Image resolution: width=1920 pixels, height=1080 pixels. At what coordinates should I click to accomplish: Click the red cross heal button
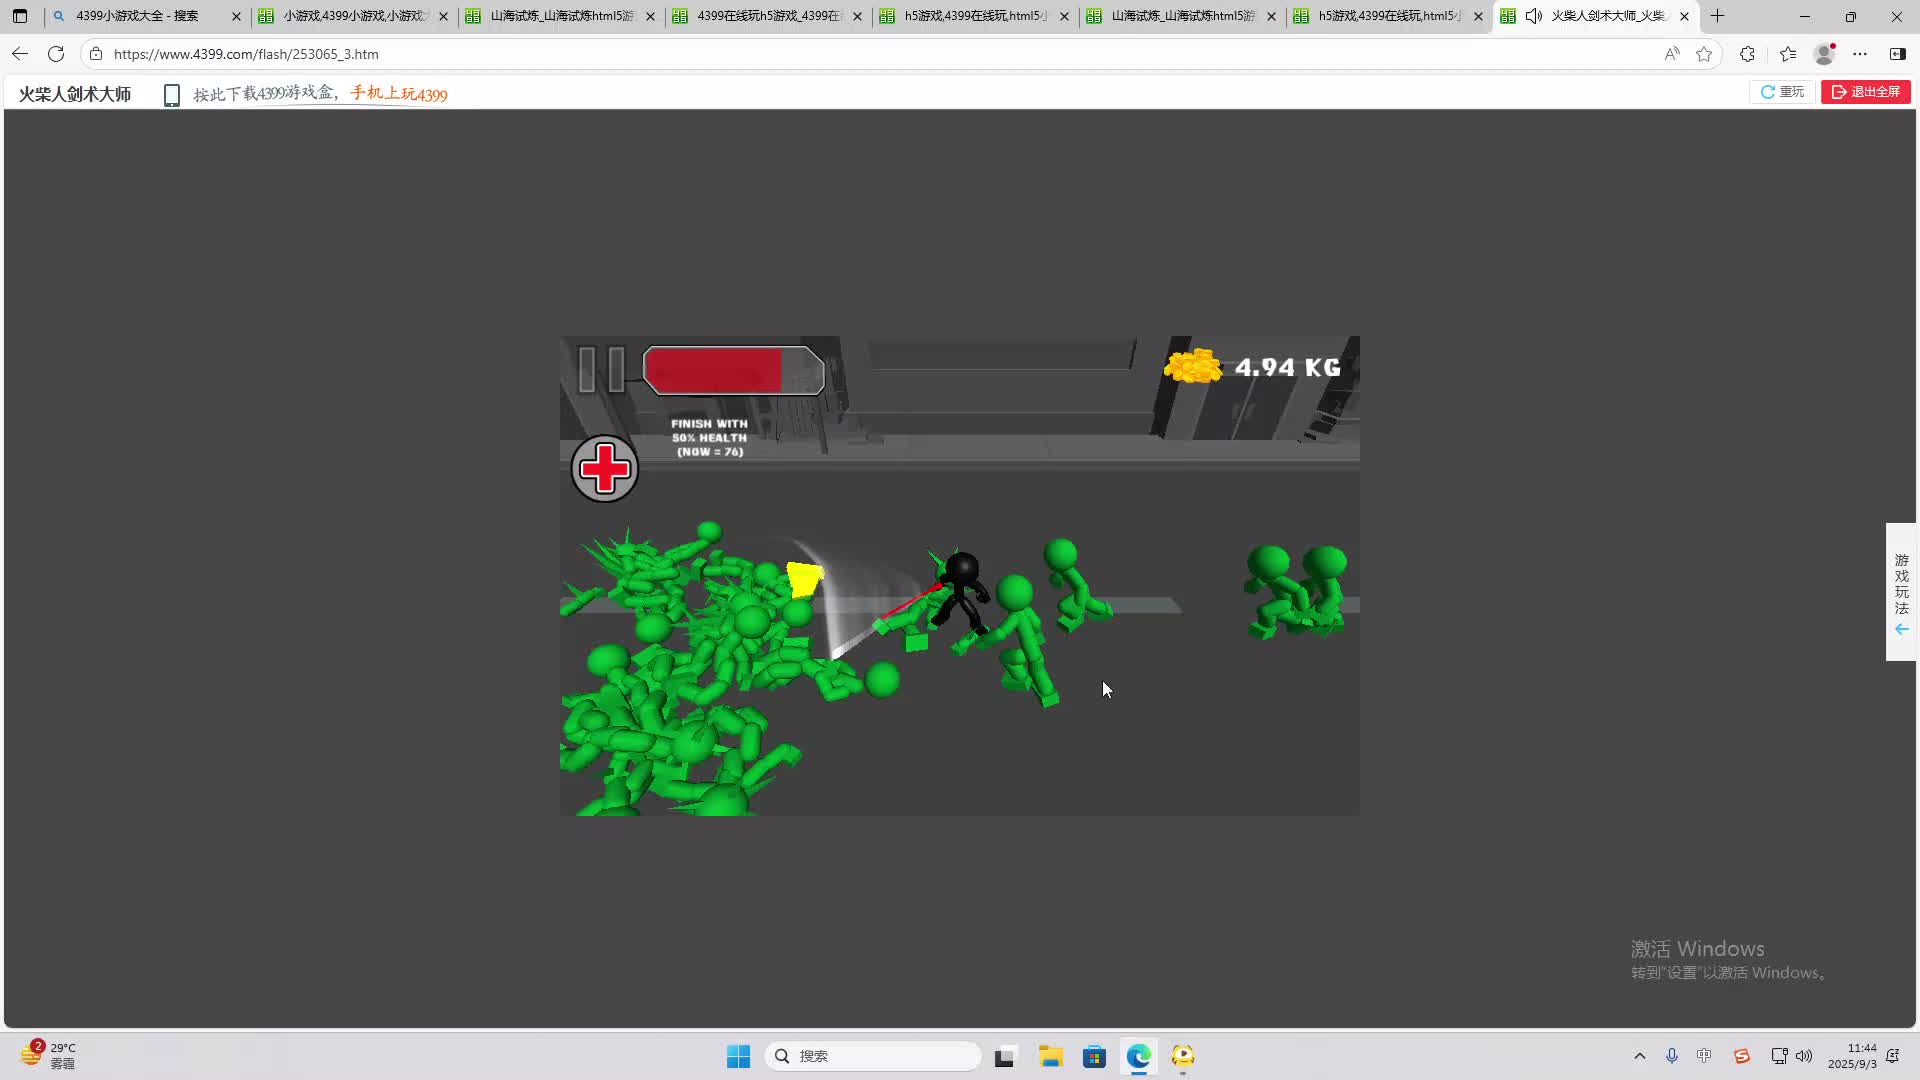point(605,469)
